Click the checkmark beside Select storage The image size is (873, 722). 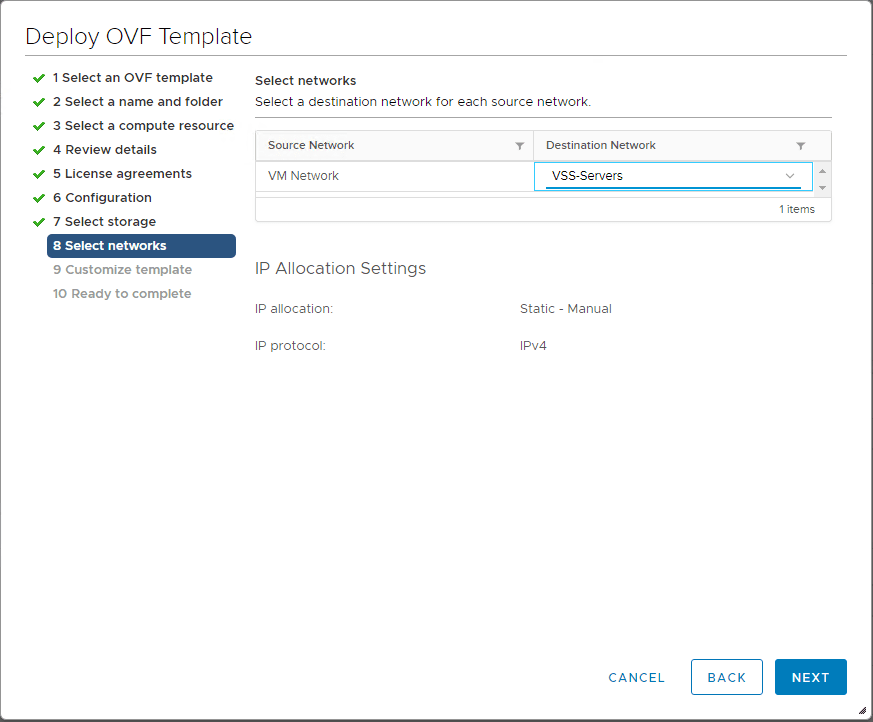tap(40, 221)
